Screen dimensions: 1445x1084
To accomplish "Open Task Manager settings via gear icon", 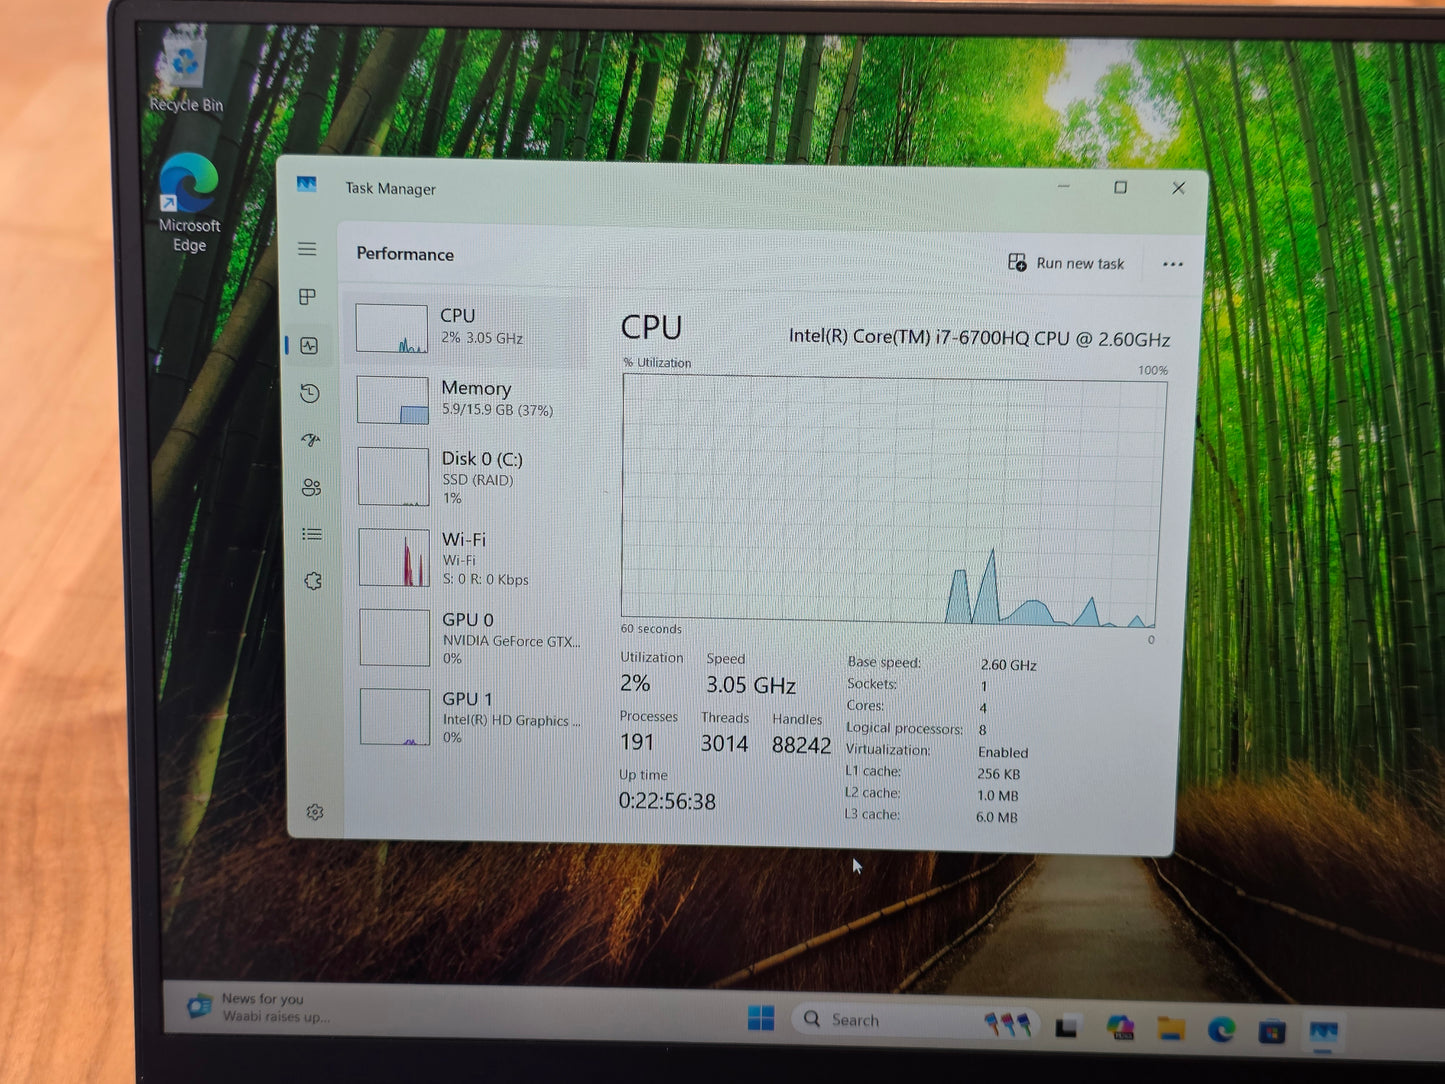I will coord(316,813).
